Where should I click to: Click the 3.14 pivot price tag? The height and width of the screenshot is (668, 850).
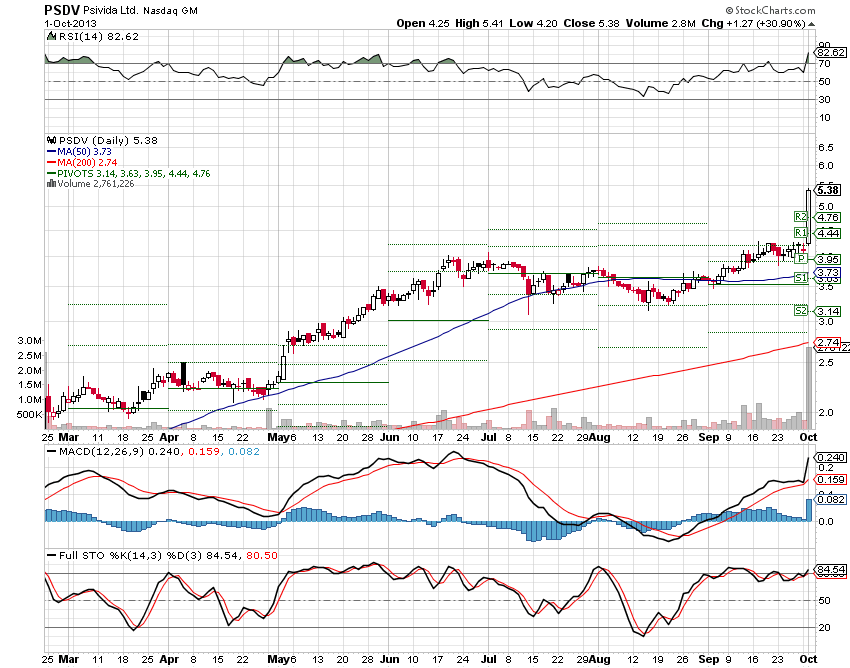[828, 311]
